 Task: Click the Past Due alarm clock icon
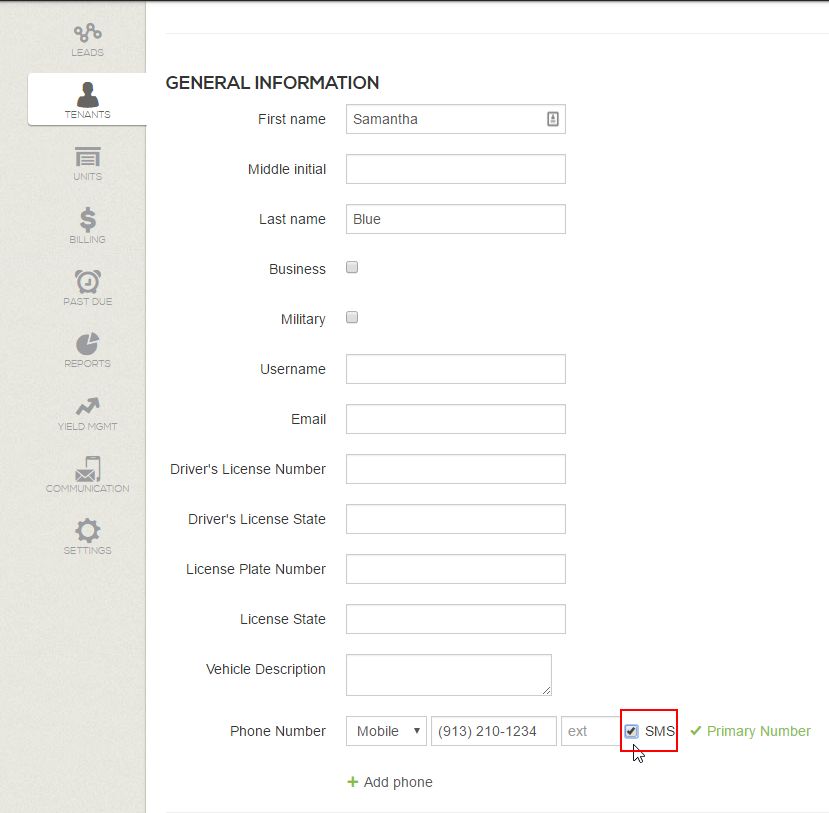click(x=87, y=283)
